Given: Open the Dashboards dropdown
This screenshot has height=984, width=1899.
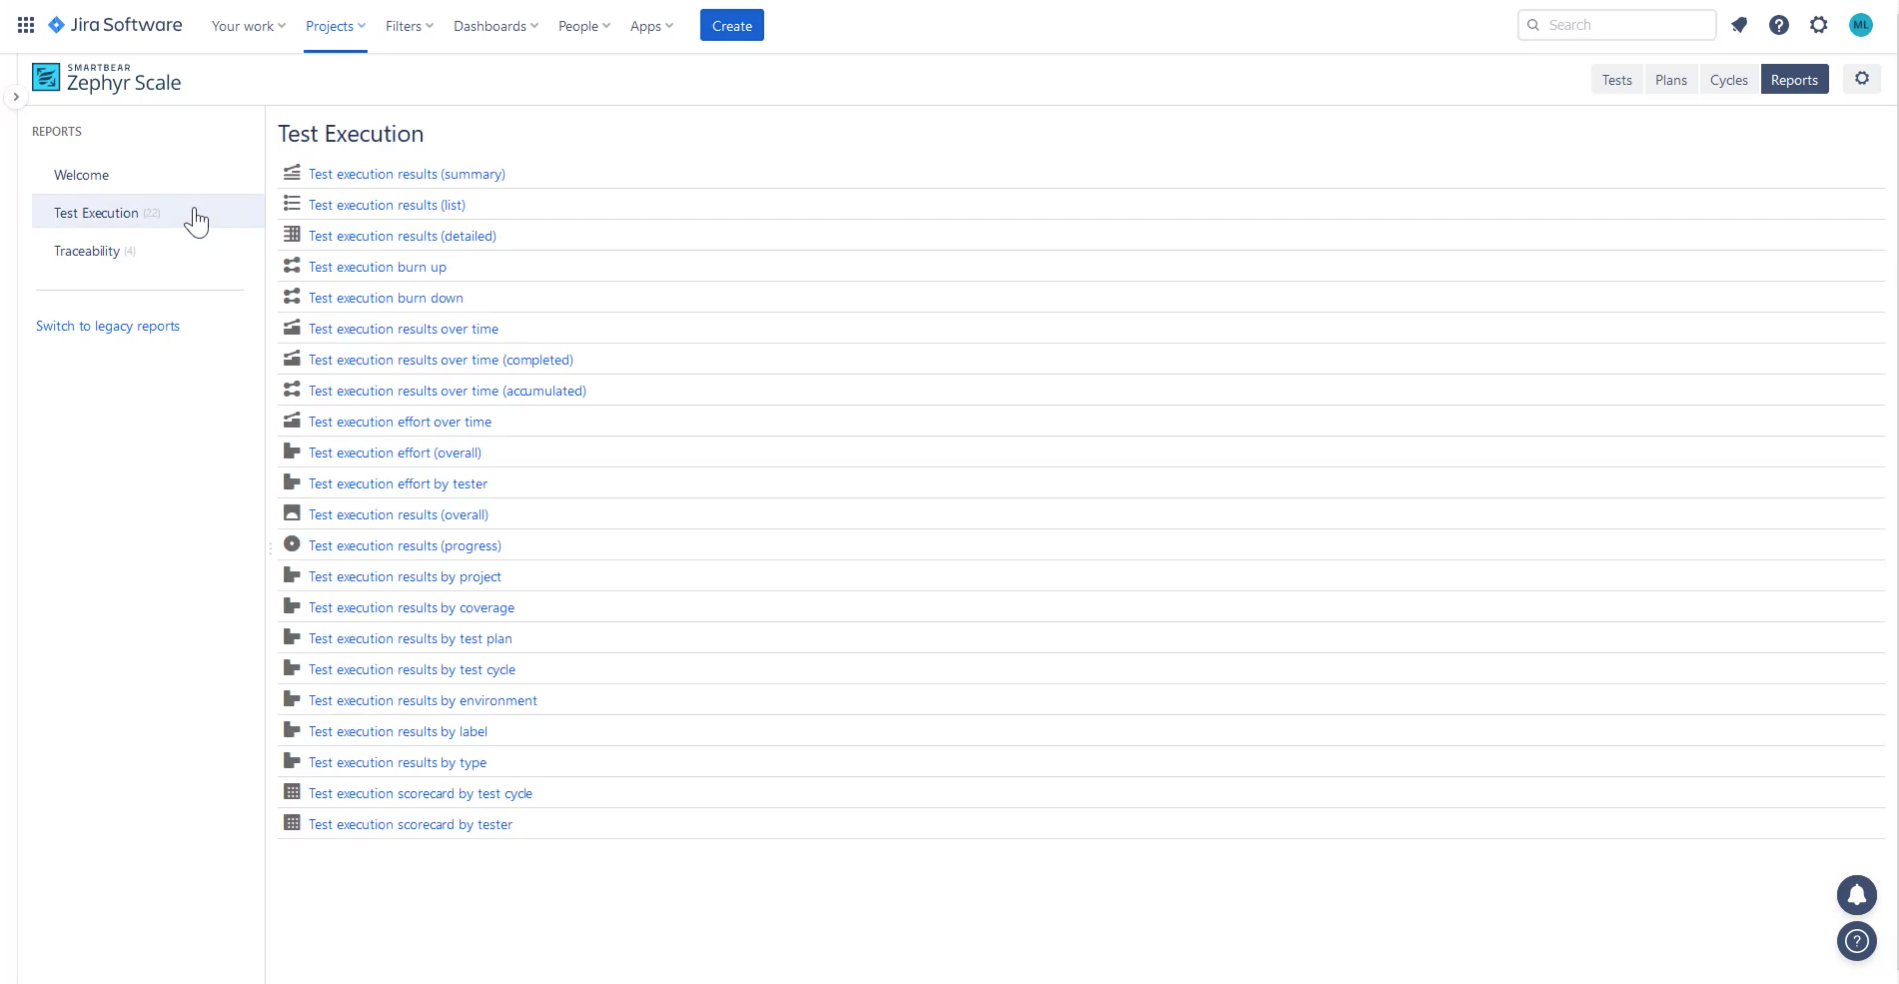Looking at the screenshot, I should [496, 26].
